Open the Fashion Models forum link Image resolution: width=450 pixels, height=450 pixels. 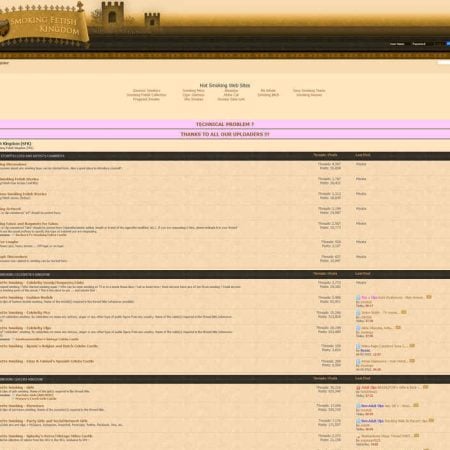[x=26, y=298]
